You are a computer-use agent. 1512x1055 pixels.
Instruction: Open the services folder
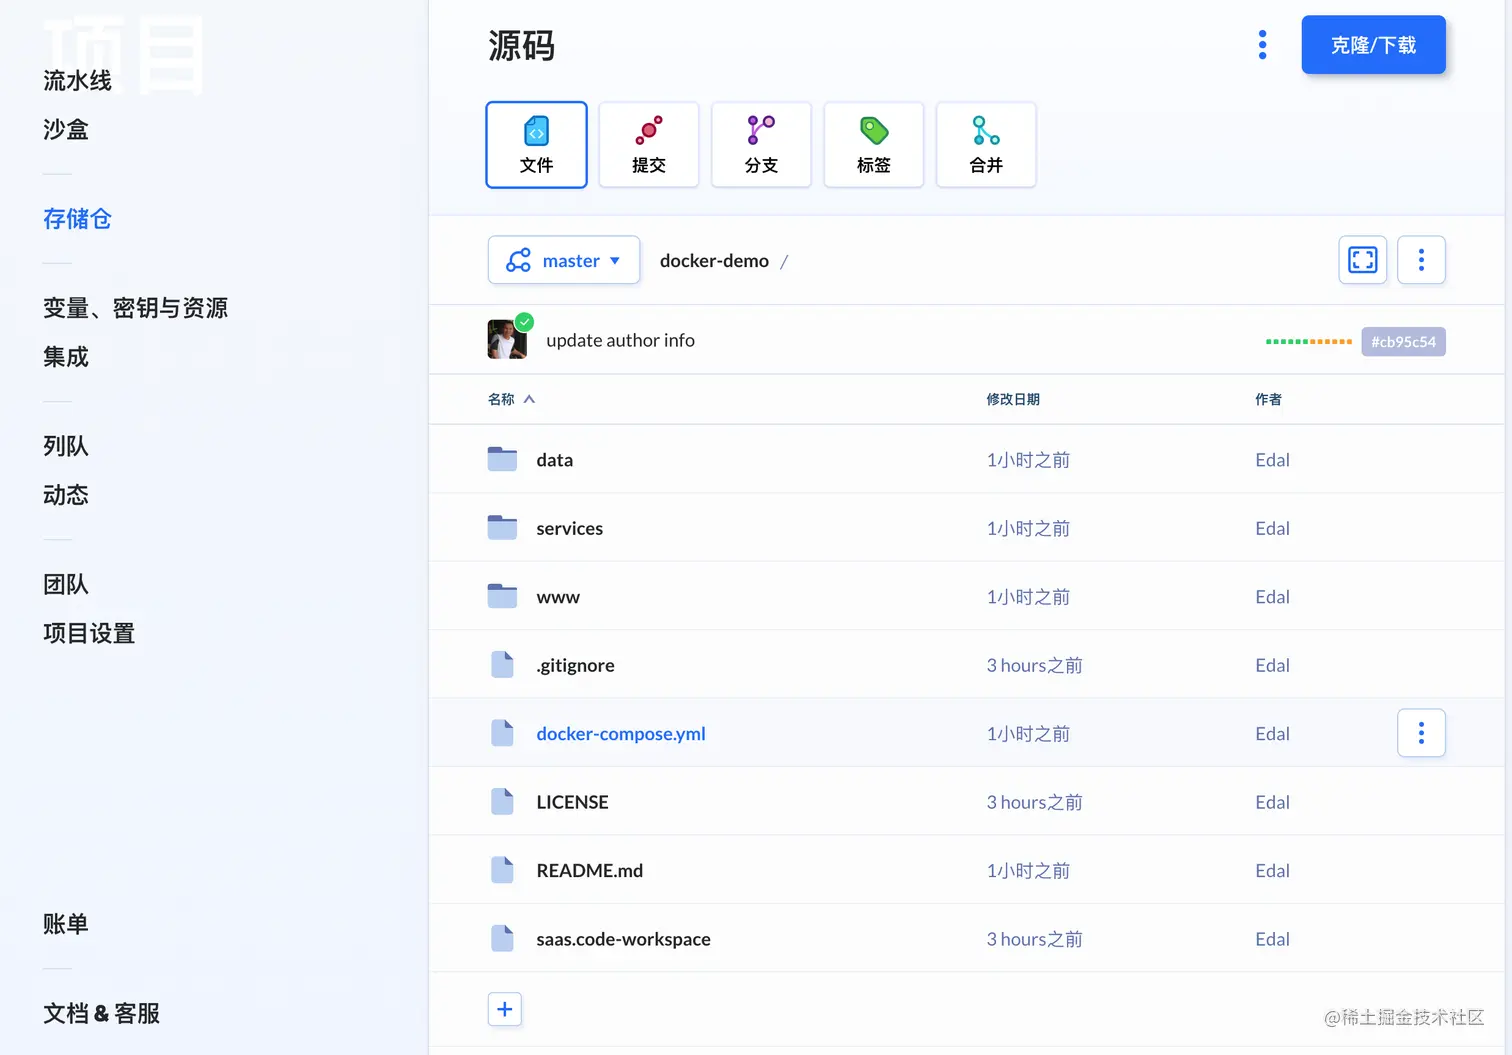click(x=569, y=528)
